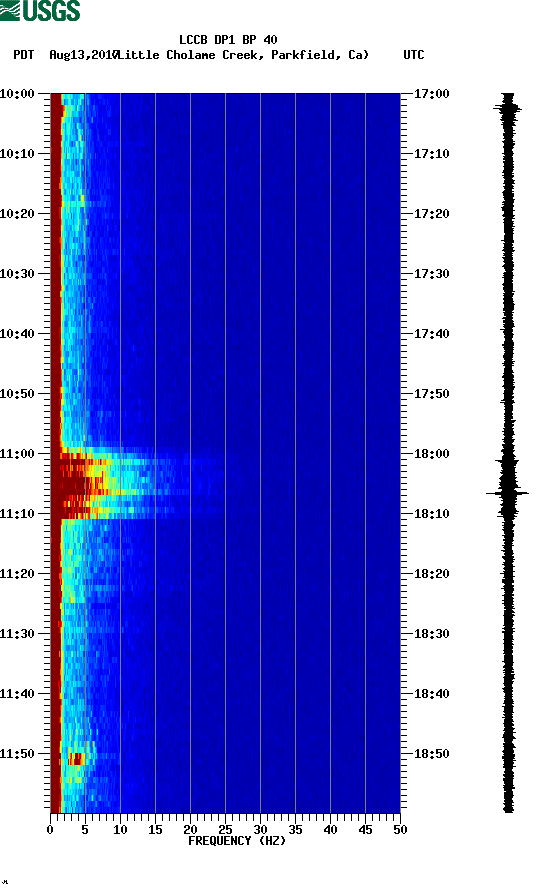
Task: Click the '50' frequency axis label
Action: [400, 830]
